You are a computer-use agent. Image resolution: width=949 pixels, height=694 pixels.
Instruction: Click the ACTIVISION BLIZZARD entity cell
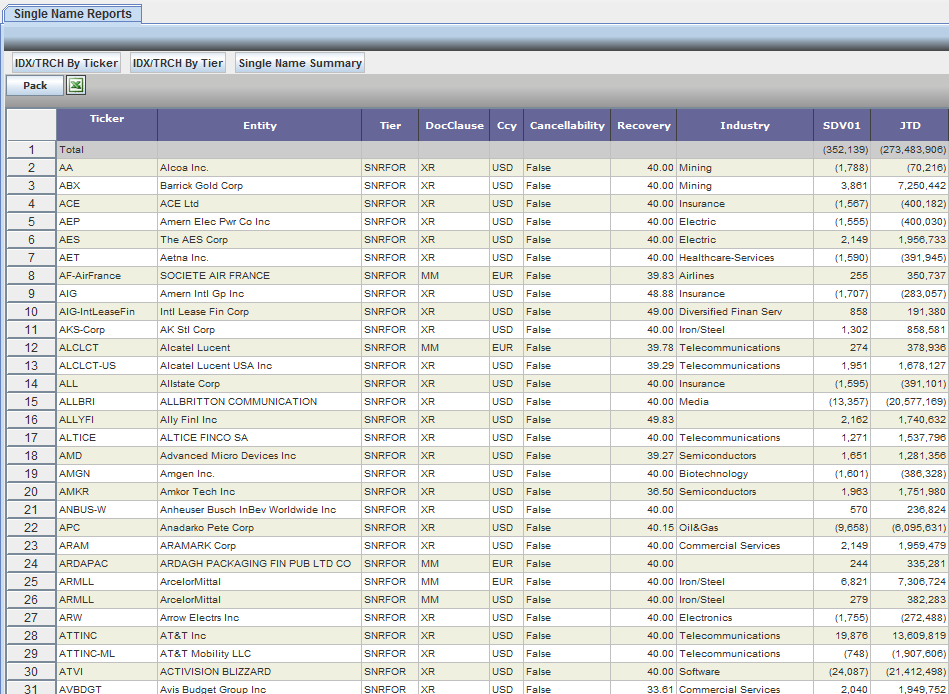coord(260,672)
